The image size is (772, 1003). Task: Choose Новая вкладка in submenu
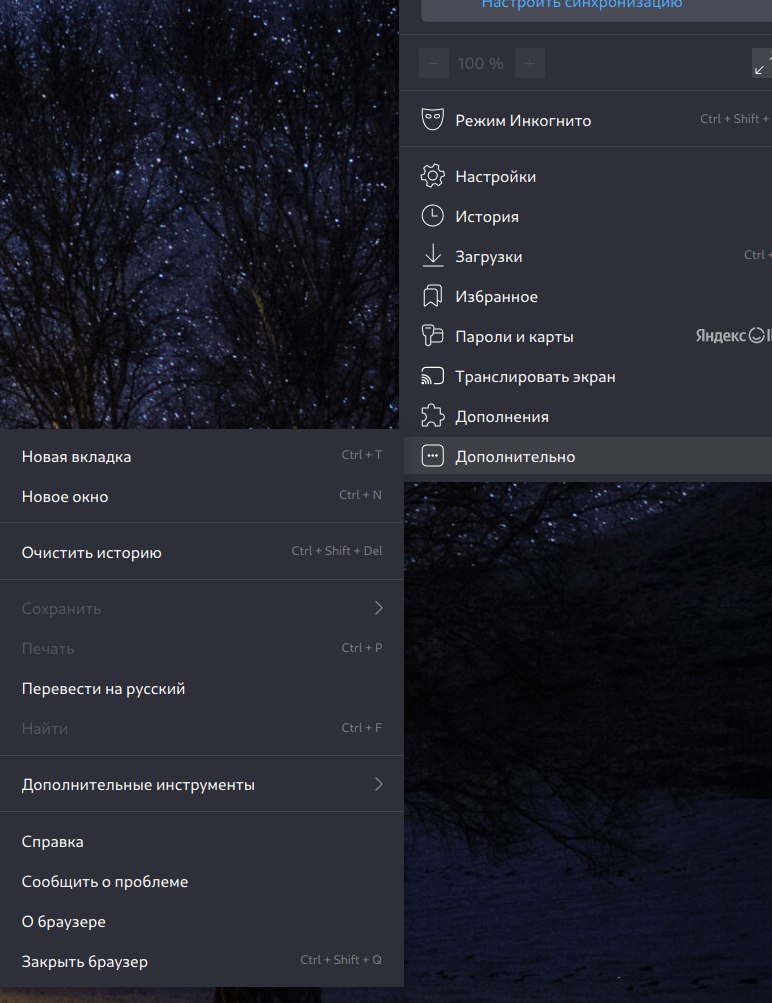click(201, 456)
